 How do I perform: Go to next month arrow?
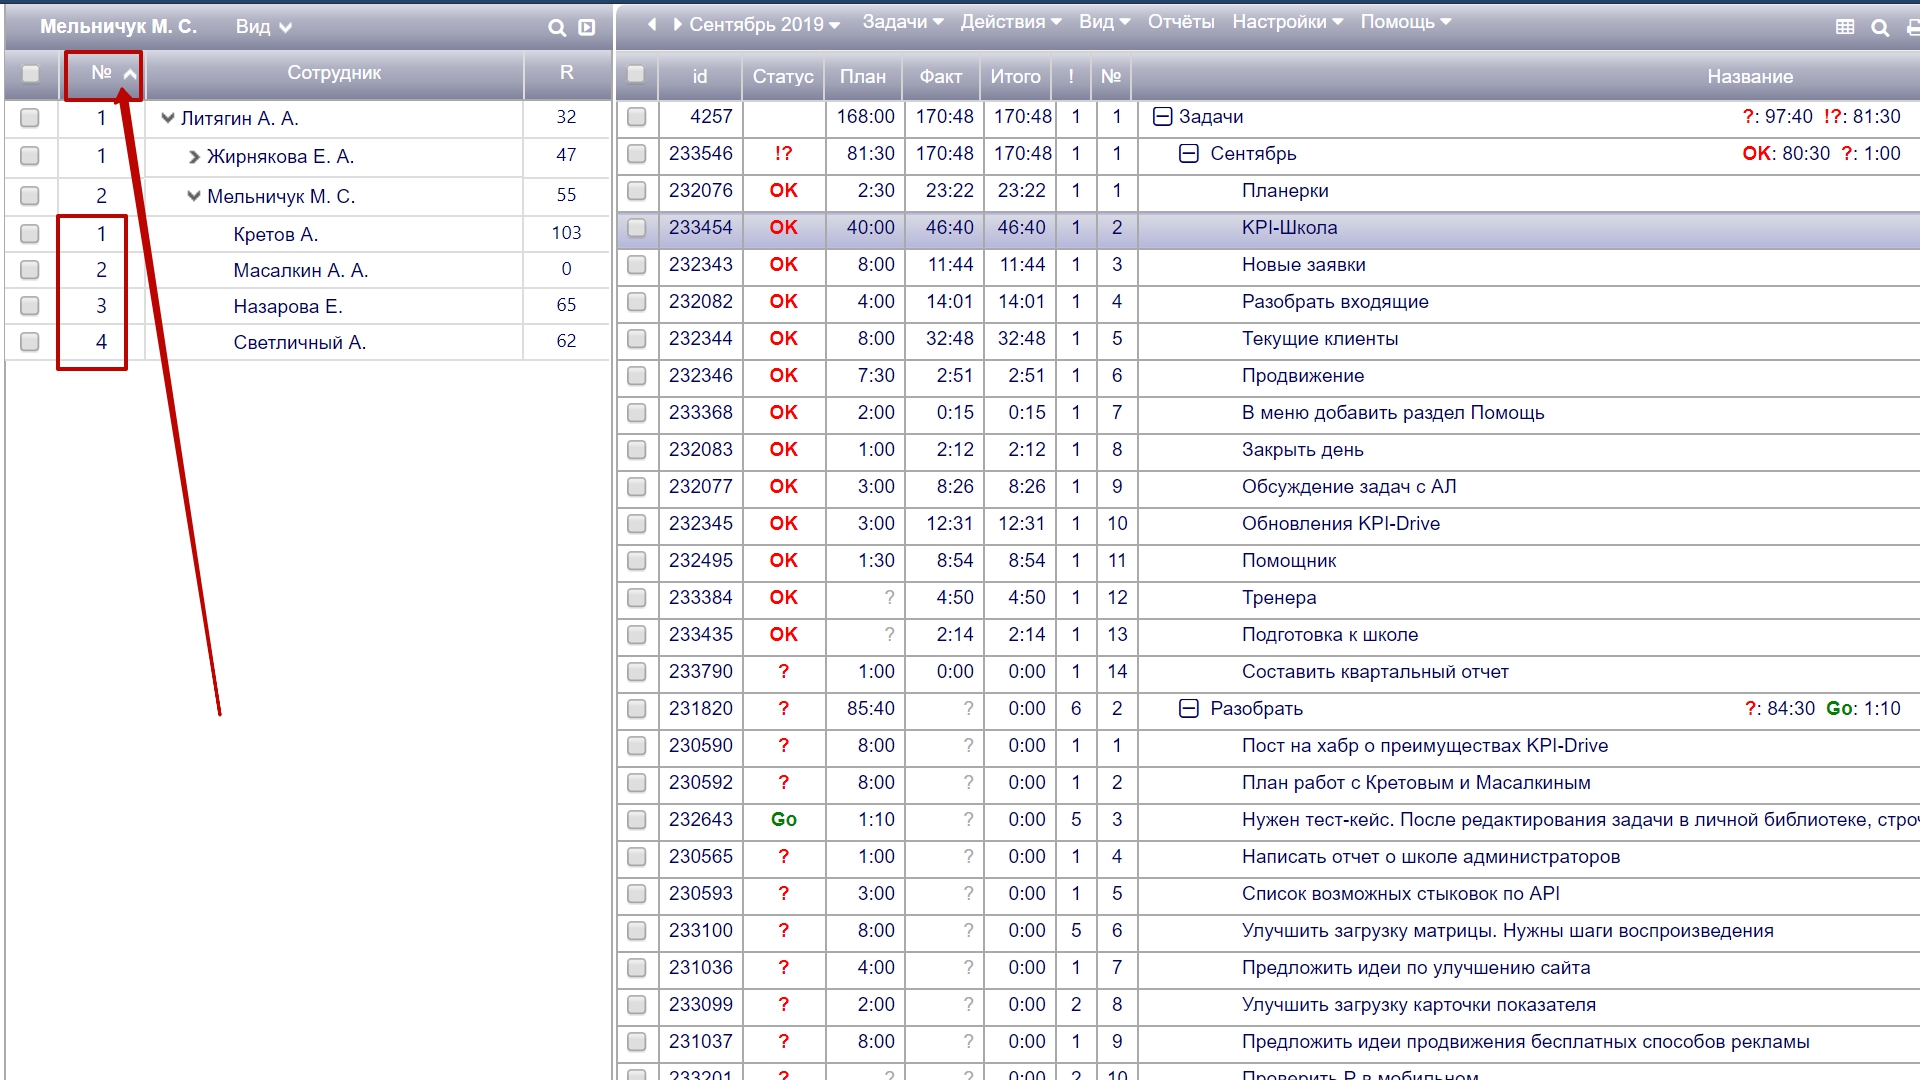(677, 24)
